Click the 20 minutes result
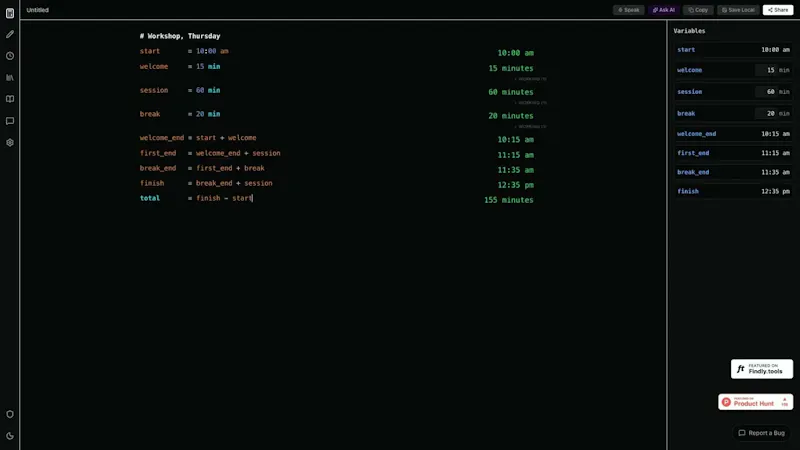Screen dimensions: 800x450 [x=511, y=116]
